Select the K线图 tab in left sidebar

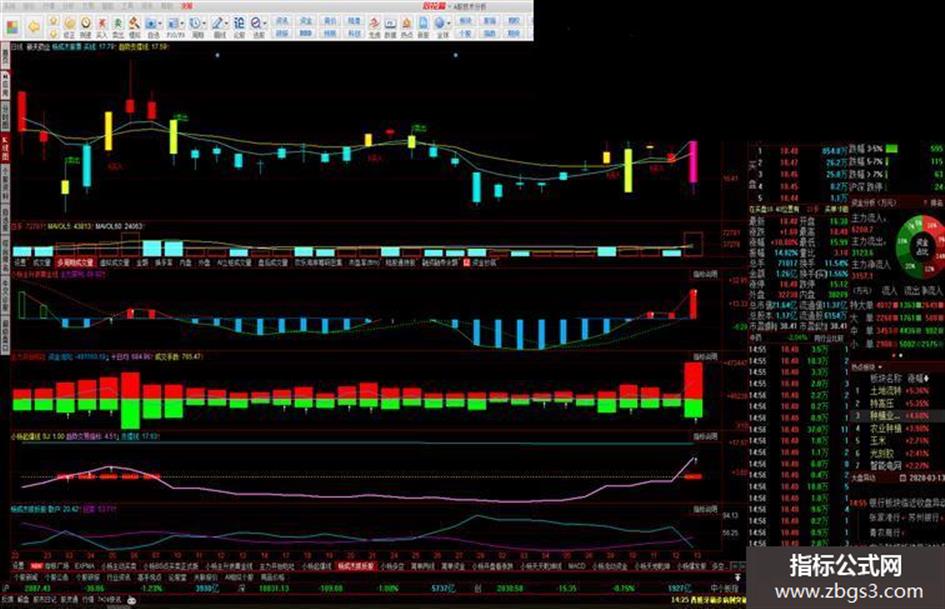pyautogui.click(x=5, y=149)
